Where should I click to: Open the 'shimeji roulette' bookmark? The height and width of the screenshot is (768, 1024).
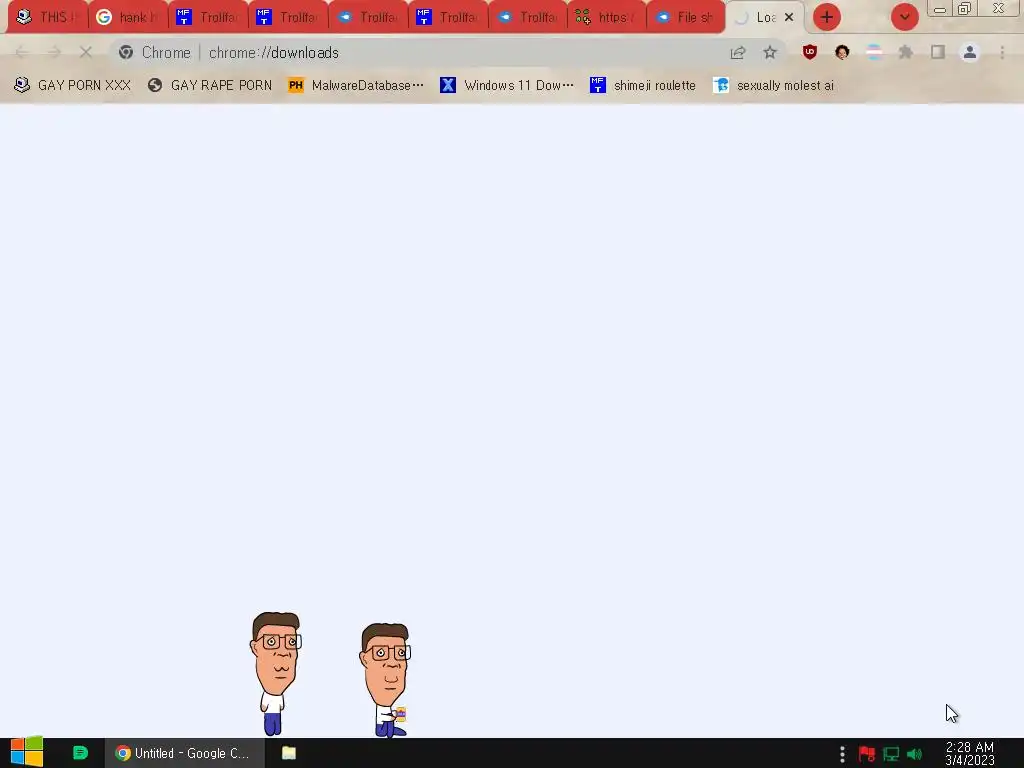pos(643,85)
